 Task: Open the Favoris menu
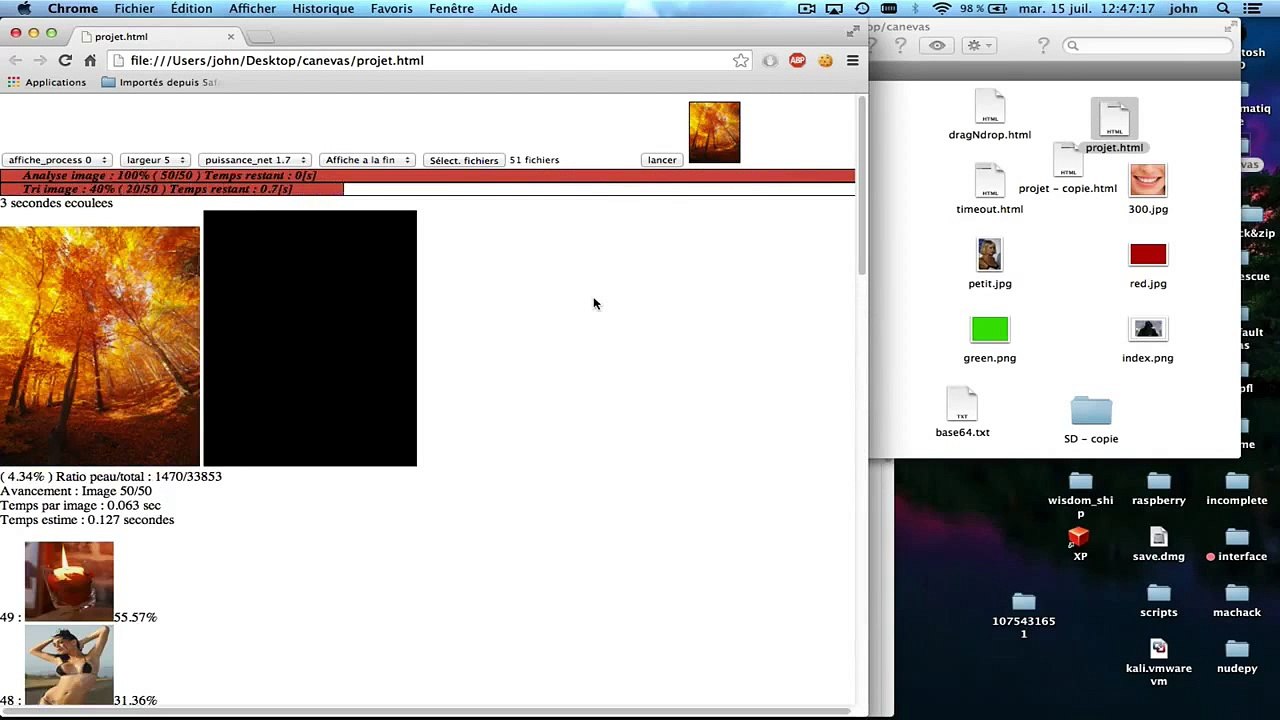point(391,9)
